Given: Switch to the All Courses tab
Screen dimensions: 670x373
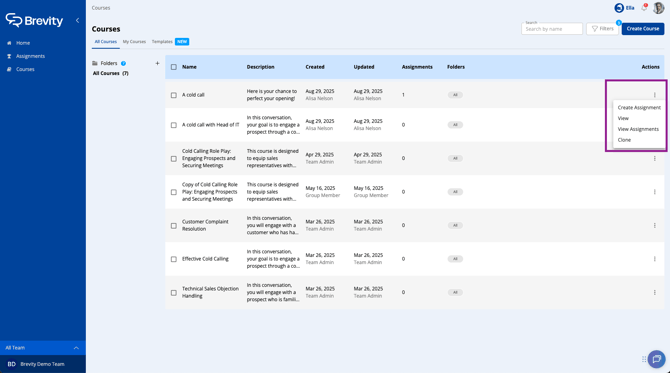Looking at the screenshot, I should click(106, 41).
